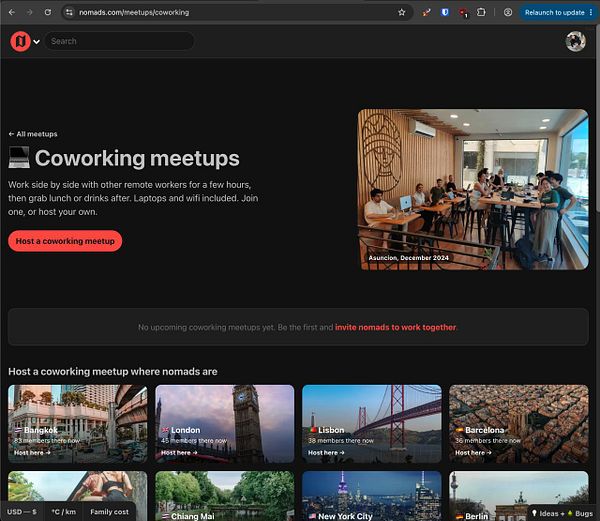
Task: Click '38 members there now' on Lisbon
Action: point(341,441)
